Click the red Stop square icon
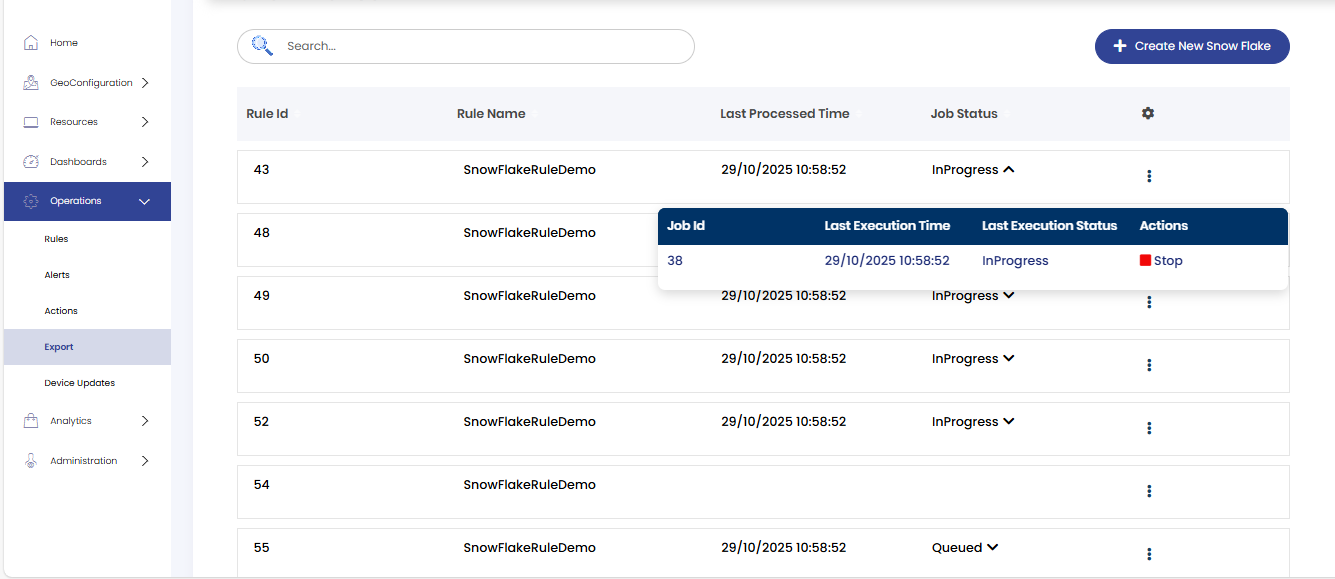 (x=1145, y=260)
